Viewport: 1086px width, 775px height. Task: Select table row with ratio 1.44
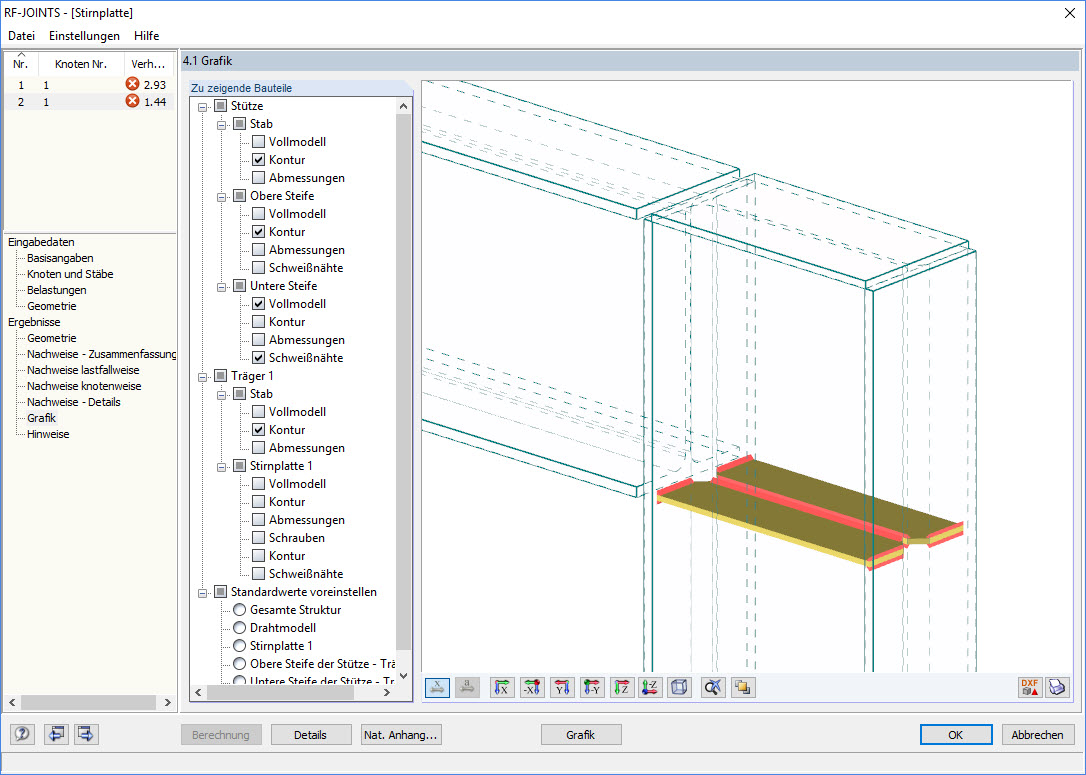(89, 102)
